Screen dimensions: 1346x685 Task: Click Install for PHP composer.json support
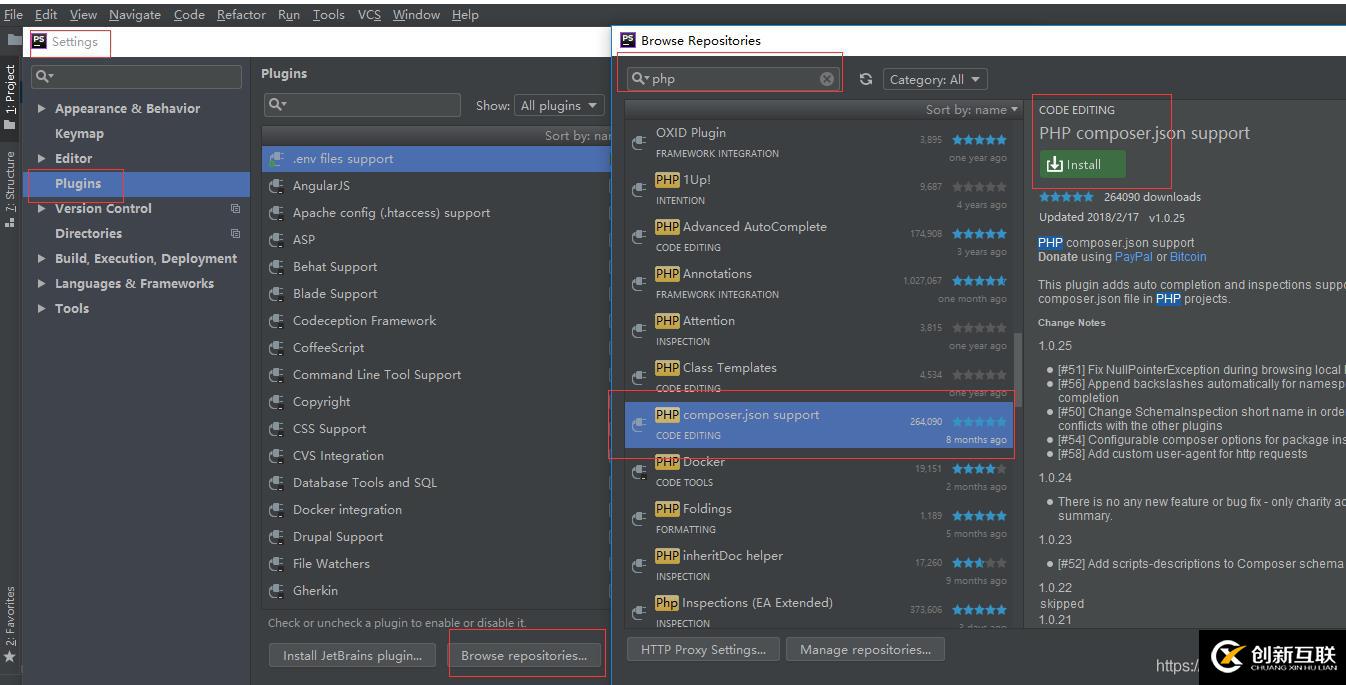[1082, 164]
